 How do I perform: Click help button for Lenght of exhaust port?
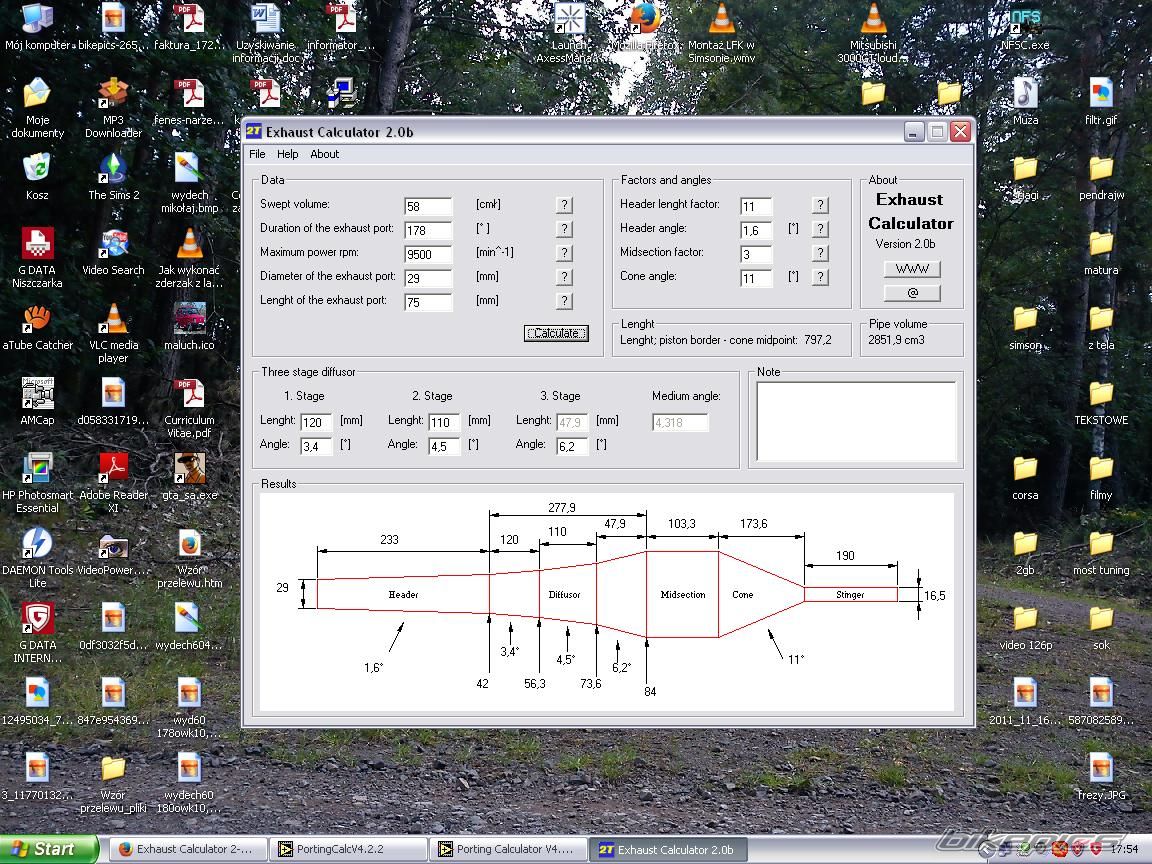(564, 300)
